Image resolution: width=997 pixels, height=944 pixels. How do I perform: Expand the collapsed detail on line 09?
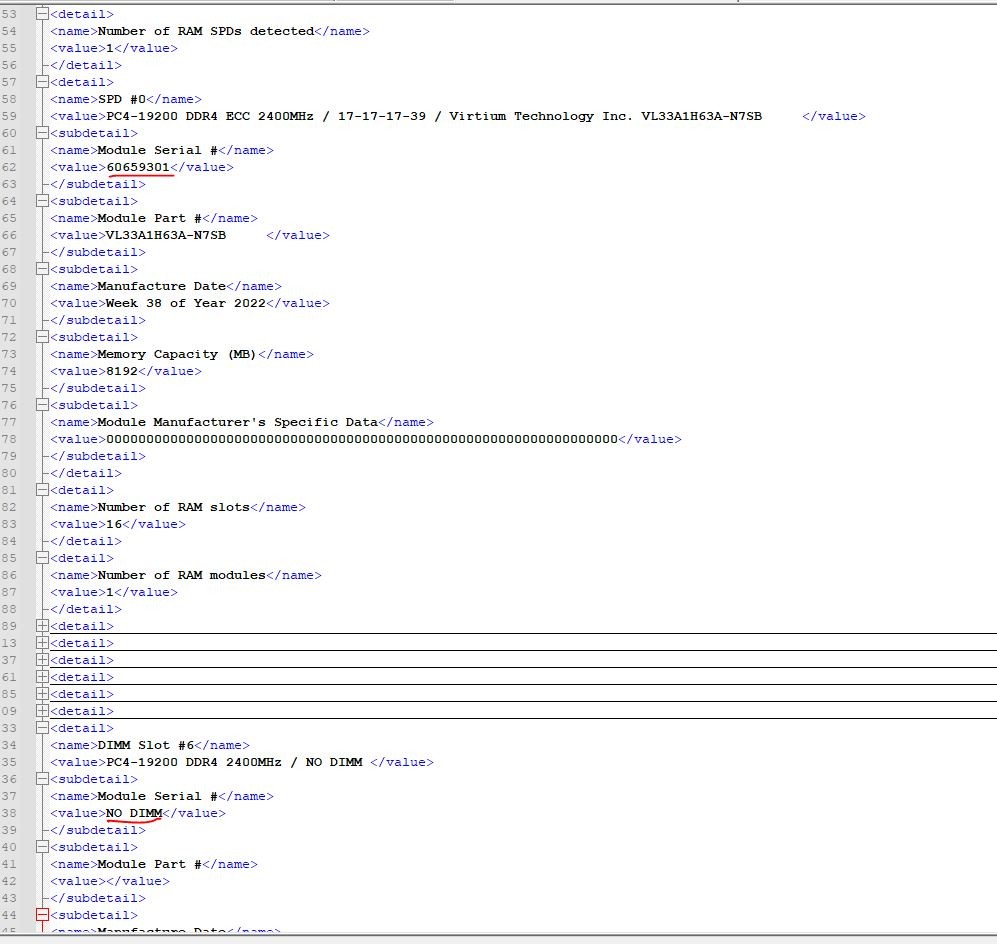[x=43, y=711]
